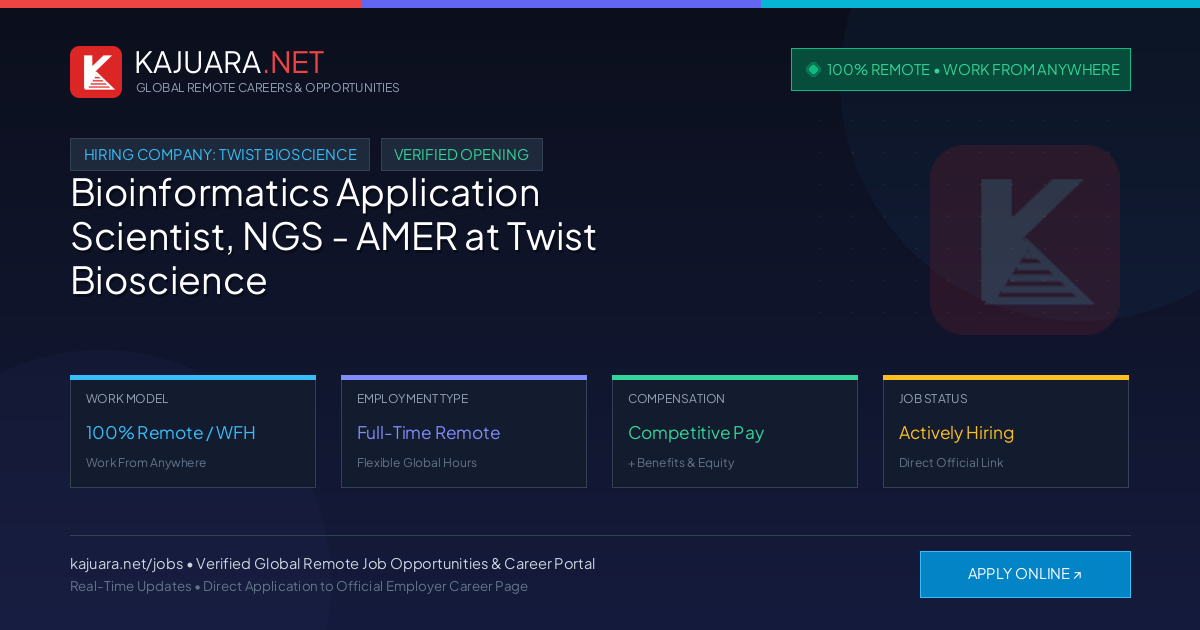Click the 'JOB STATUS' label
The width and height of the screenshot is (1200, 630).
(933, 399)
